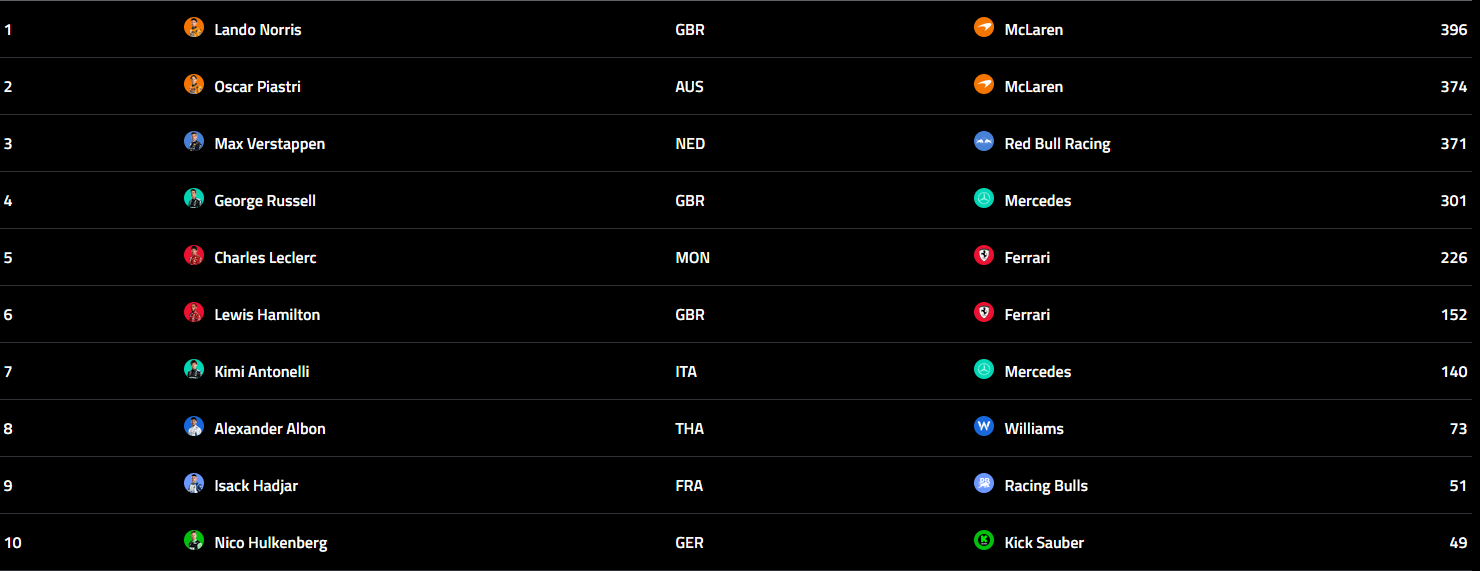The height and width of the screenshot is (571, 1480).
Task: Click the Racing Bulls team logo
Action: tap(984, 484)
